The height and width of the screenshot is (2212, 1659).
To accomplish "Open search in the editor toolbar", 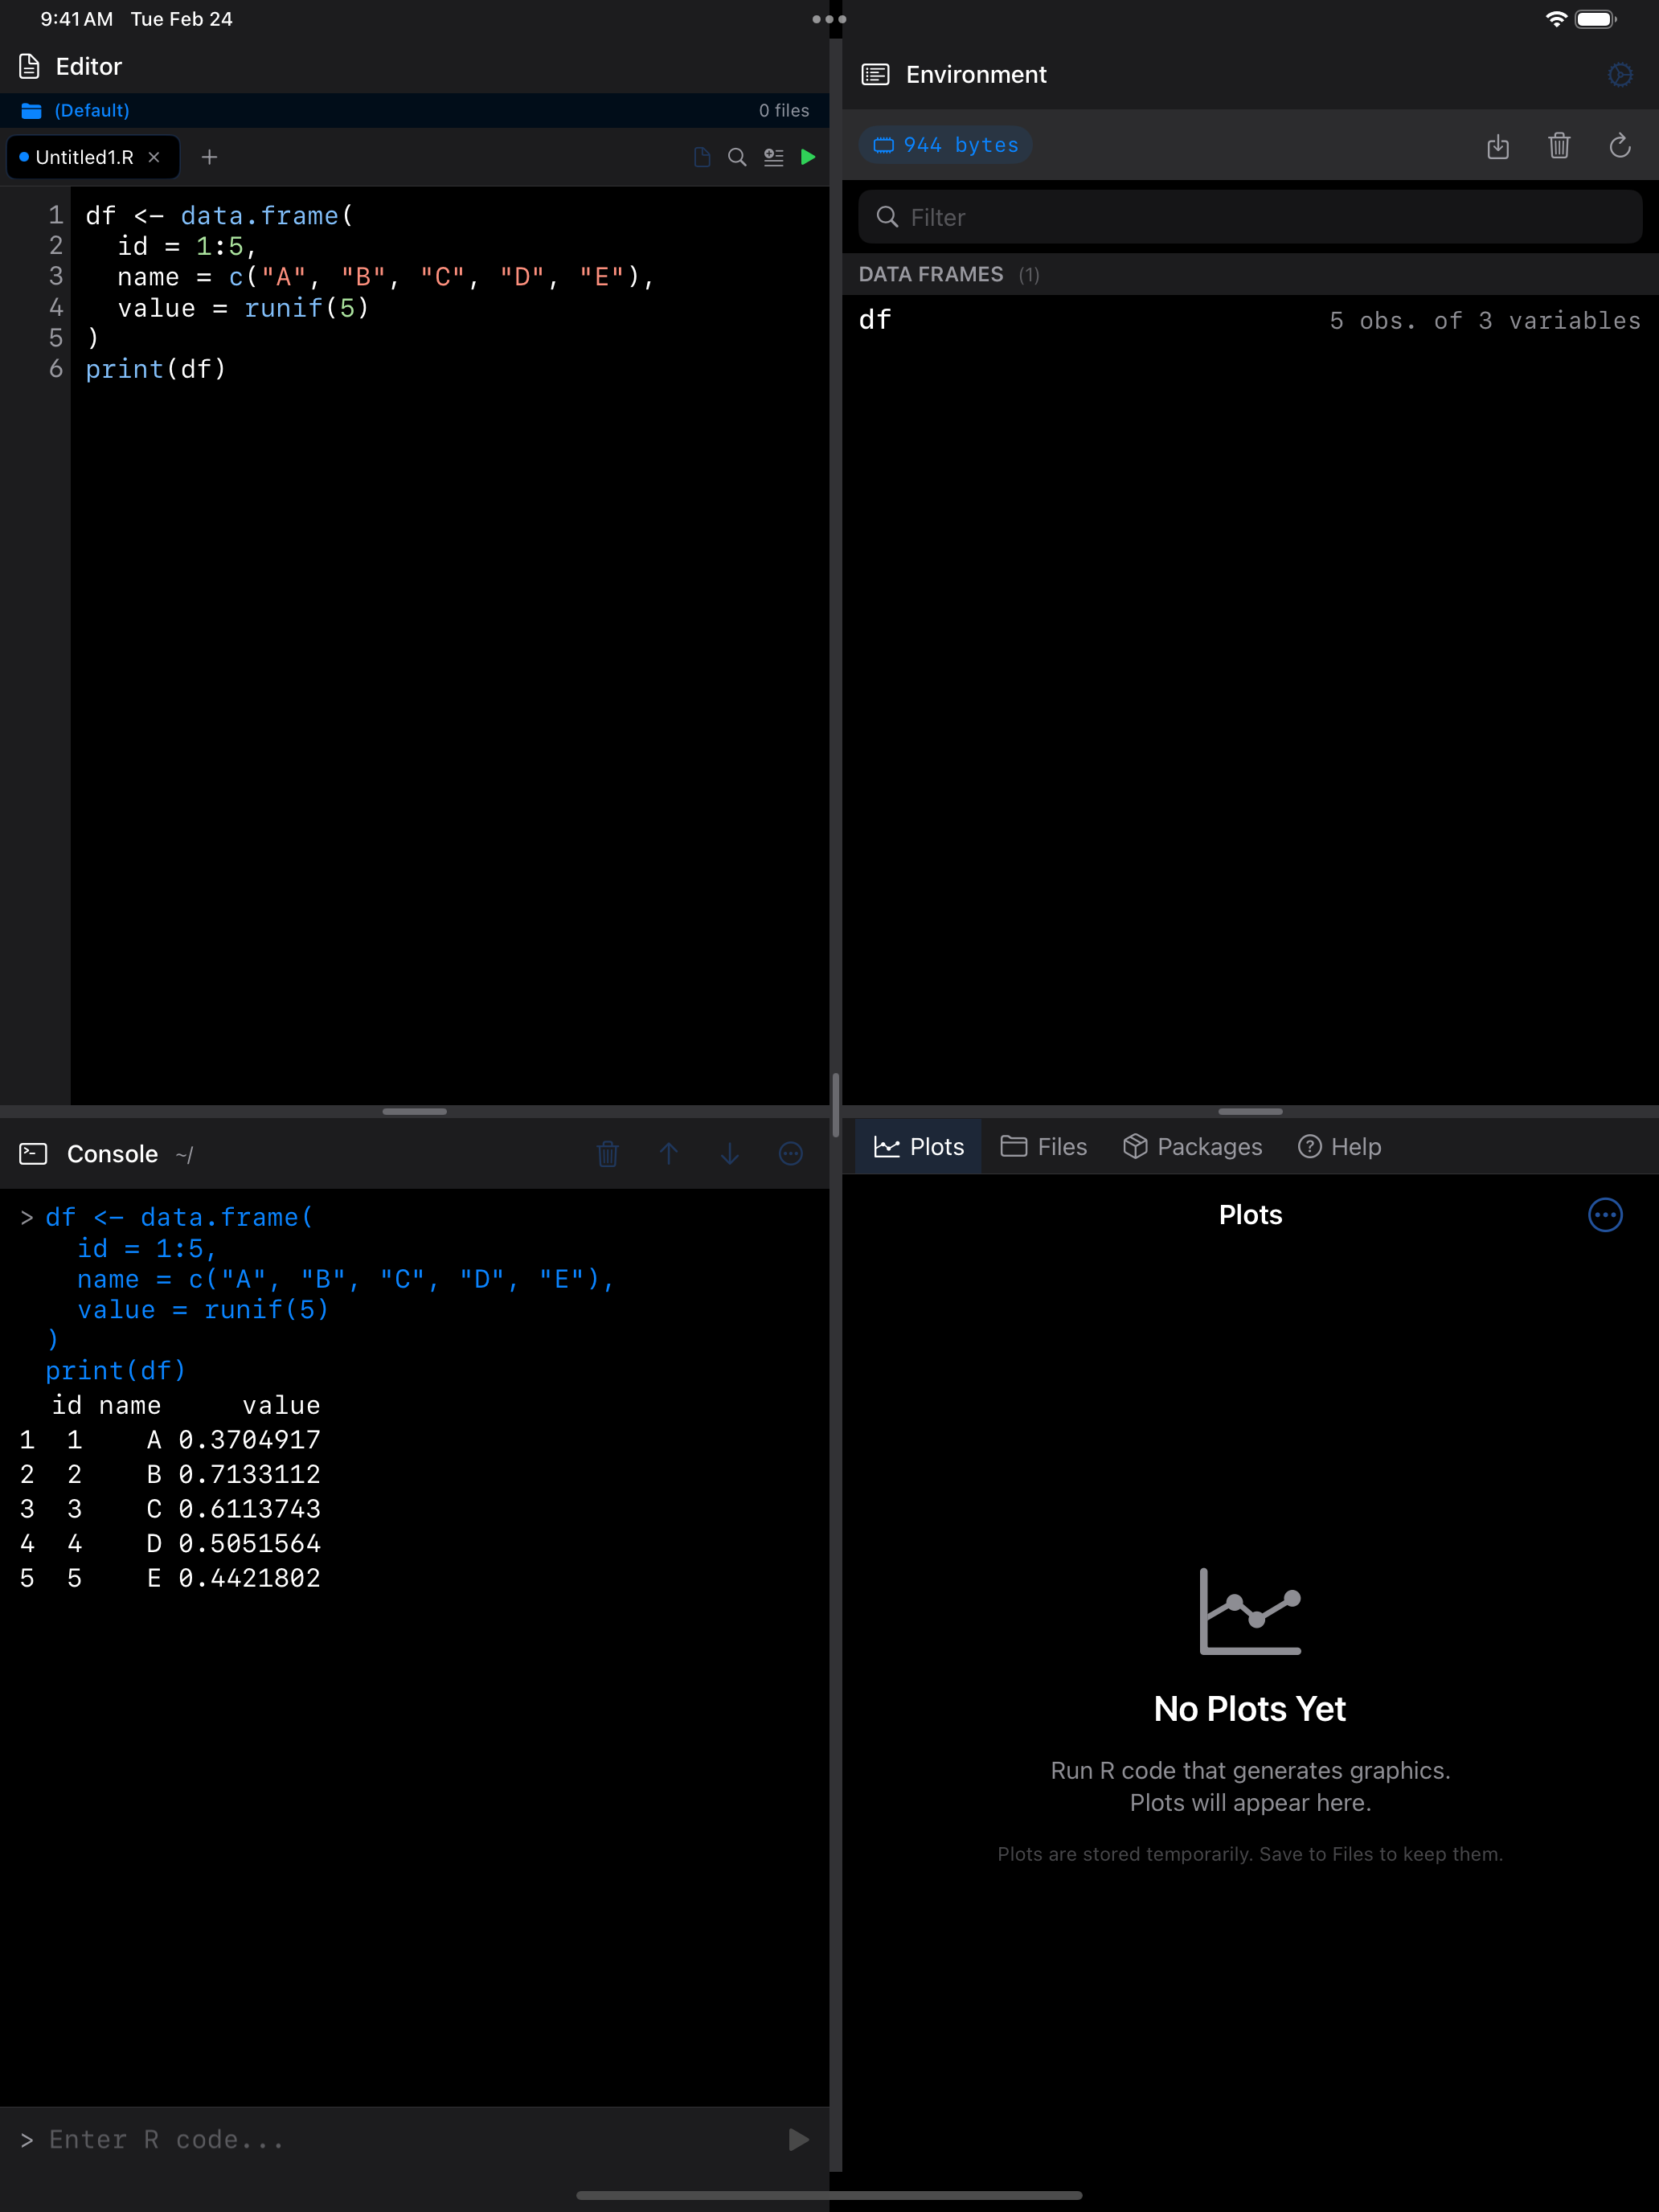I will click(737, 157).
